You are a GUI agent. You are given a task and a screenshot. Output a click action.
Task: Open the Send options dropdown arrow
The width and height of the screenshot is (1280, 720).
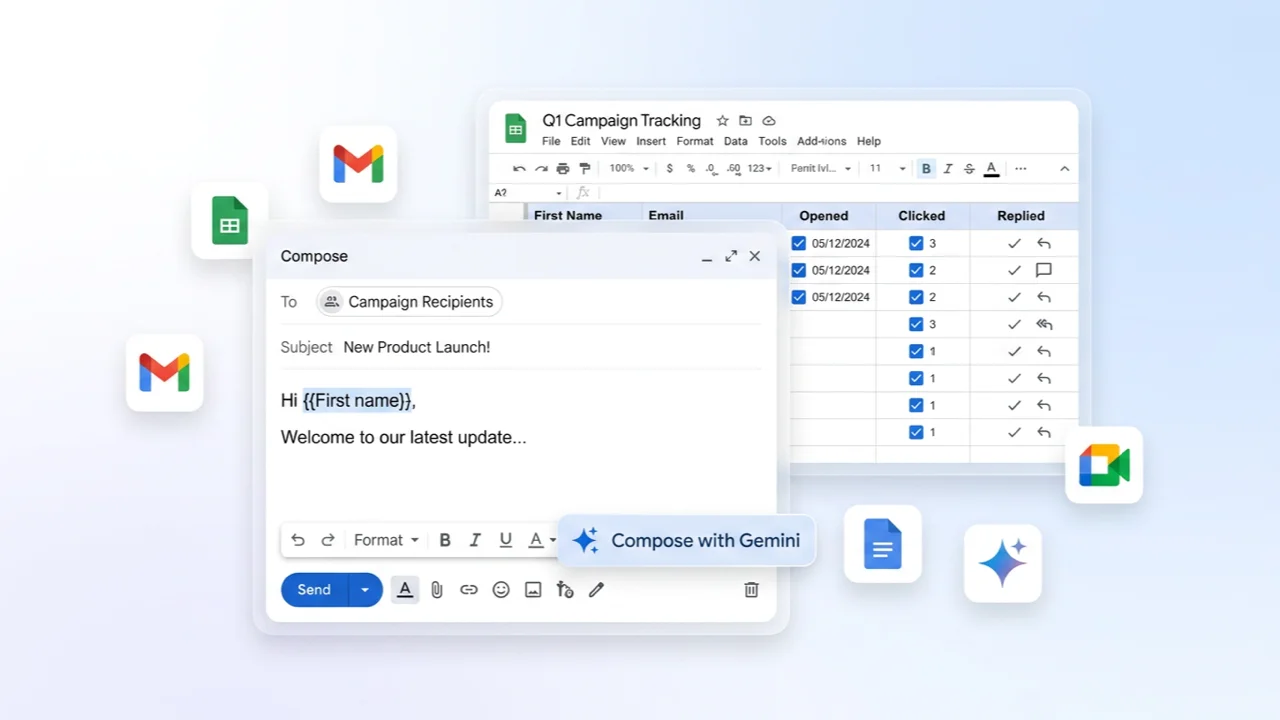365,590
